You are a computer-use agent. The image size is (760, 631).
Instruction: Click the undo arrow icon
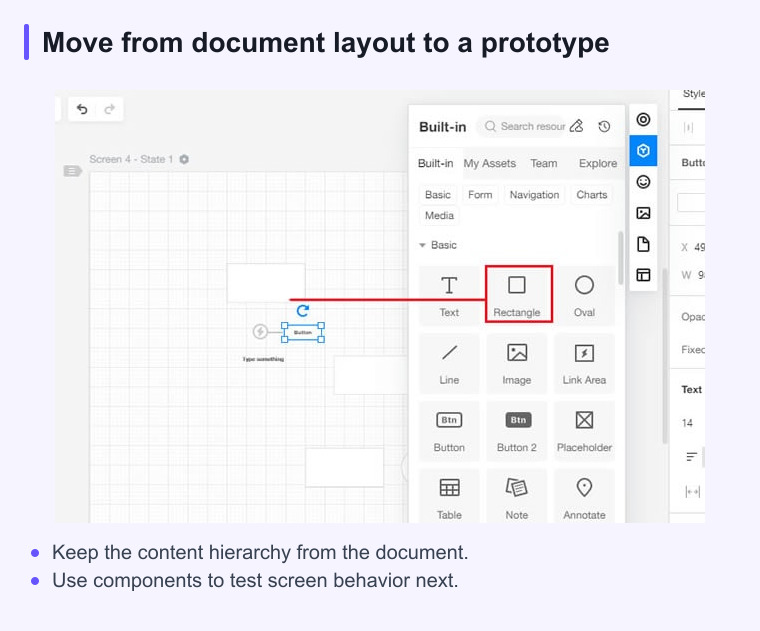point(82,109)
